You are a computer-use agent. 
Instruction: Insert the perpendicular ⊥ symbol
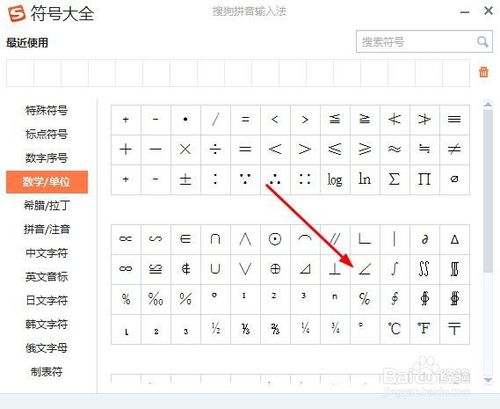pos(335,269)
